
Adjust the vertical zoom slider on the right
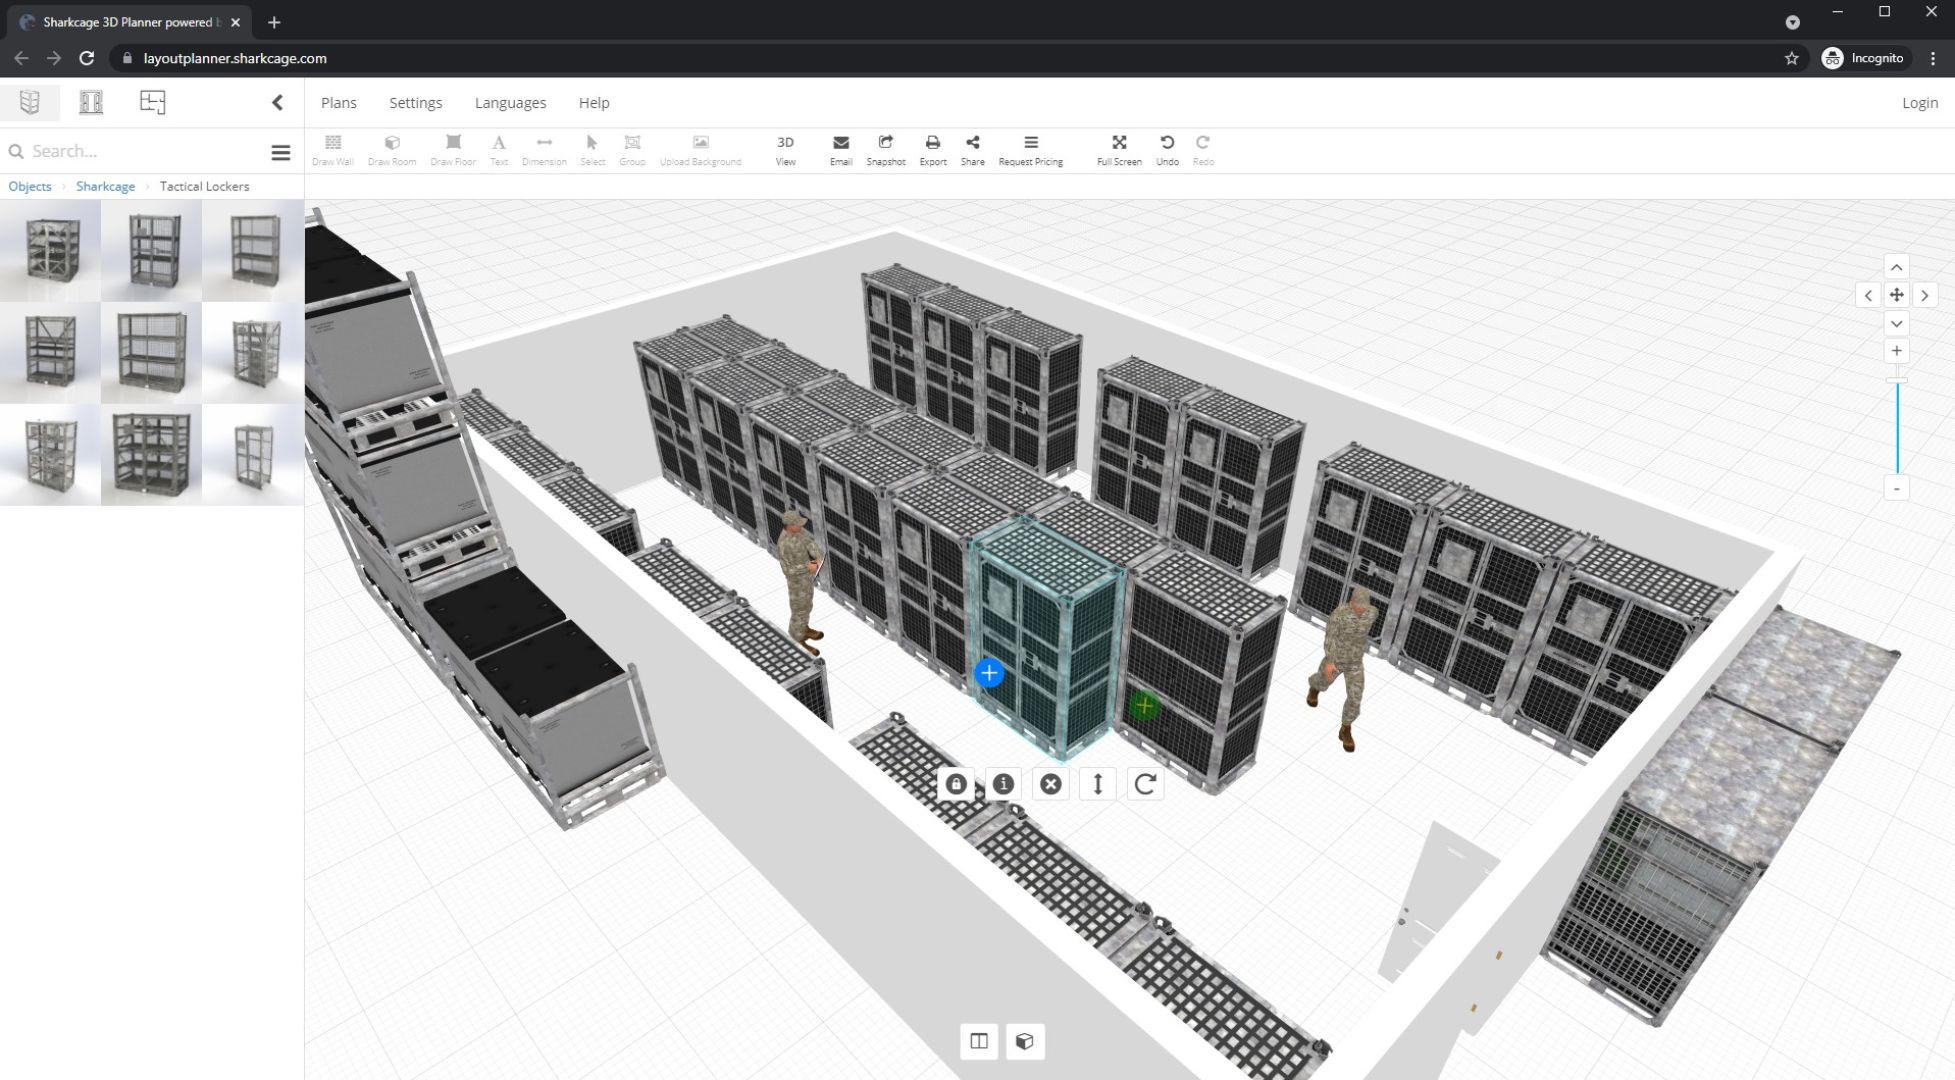coord(1896,430)
